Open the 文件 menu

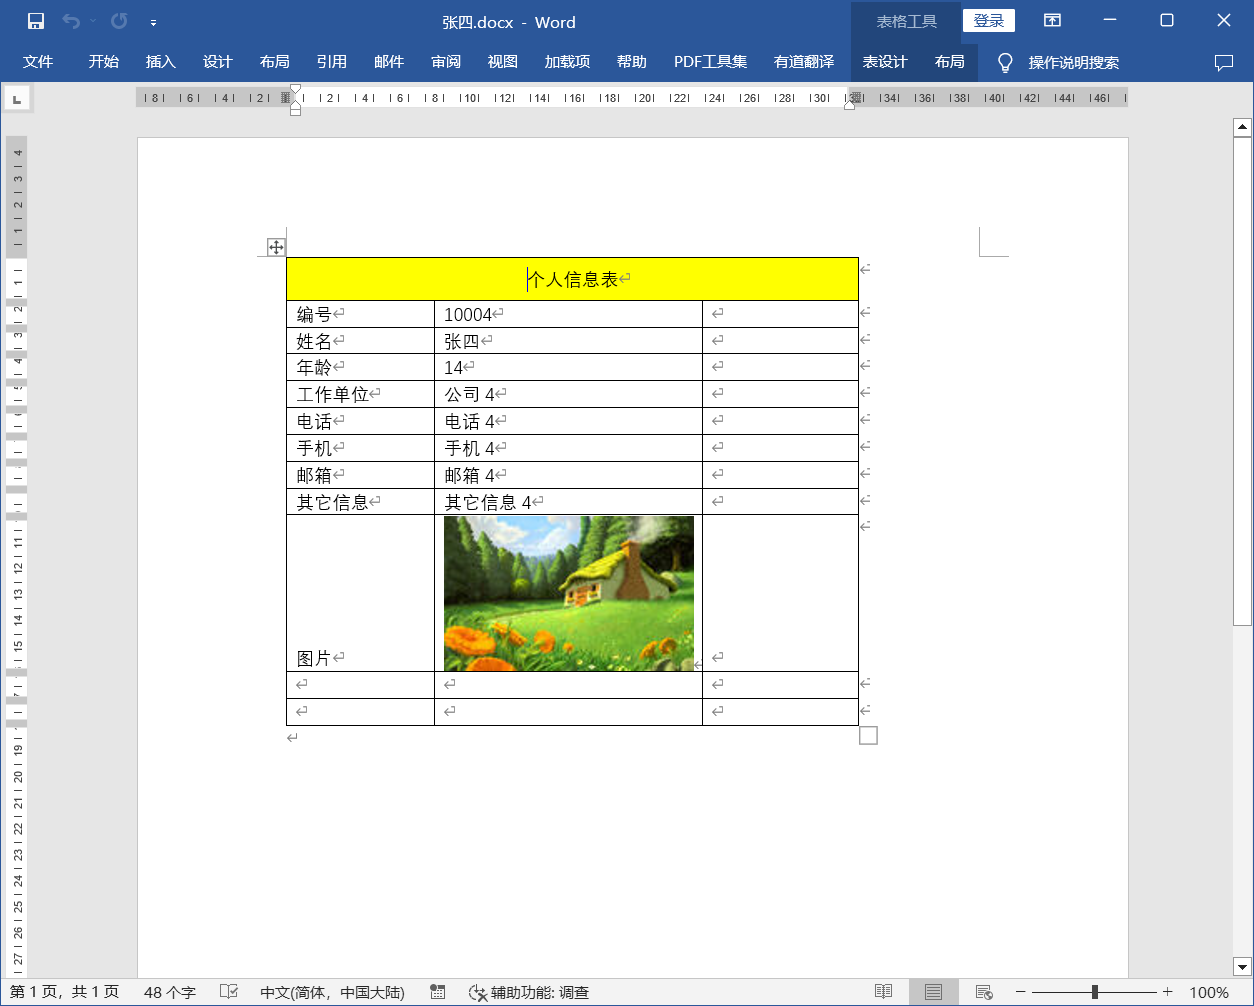38,61
